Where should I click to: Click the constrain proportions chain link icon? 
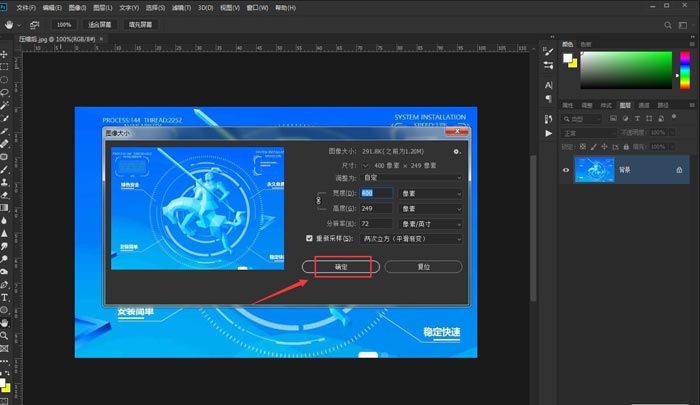tap(319, 201)
